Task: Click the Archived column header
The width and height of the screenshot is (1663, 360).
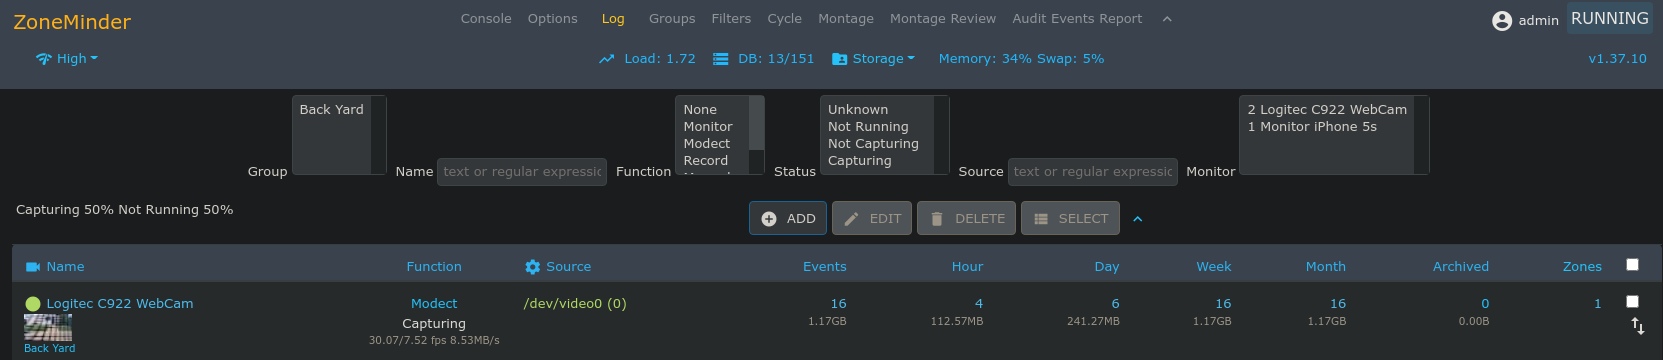Action: [1461, 267]
